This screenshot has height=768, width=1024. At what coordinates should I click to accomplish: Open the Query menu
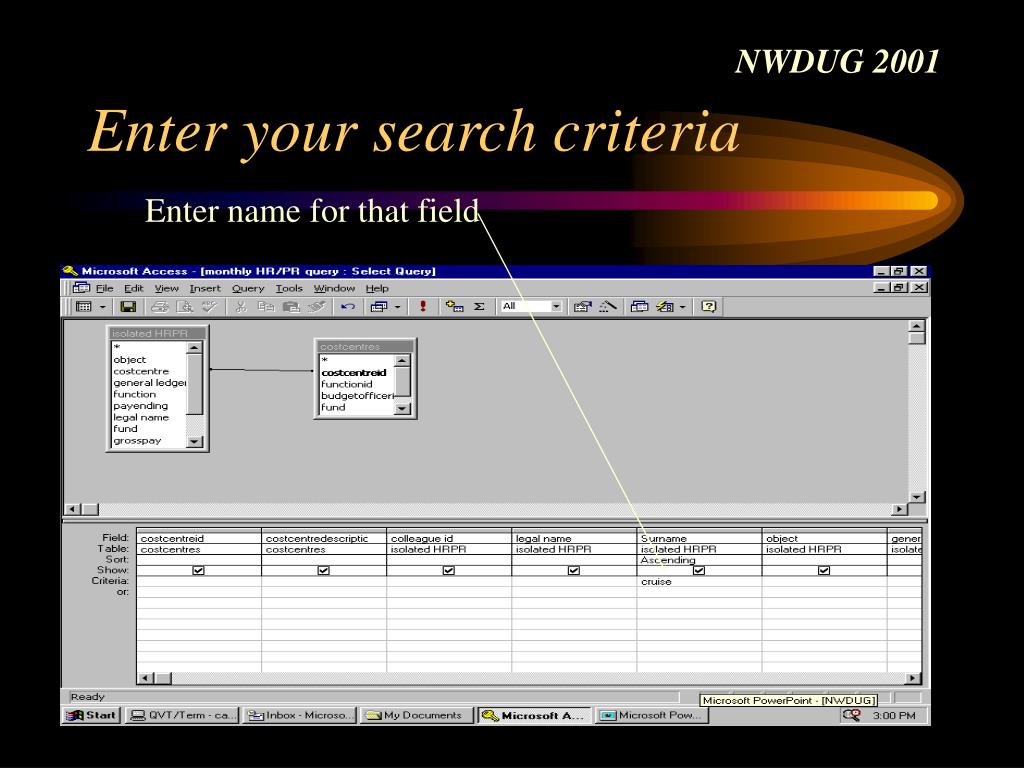[248, 288]
